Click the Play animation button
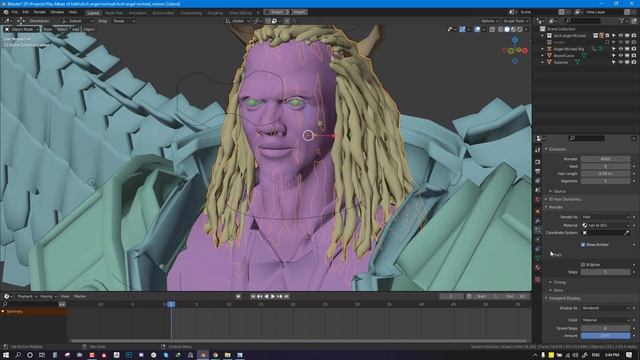The image size is (640, 360). (273, 296)
